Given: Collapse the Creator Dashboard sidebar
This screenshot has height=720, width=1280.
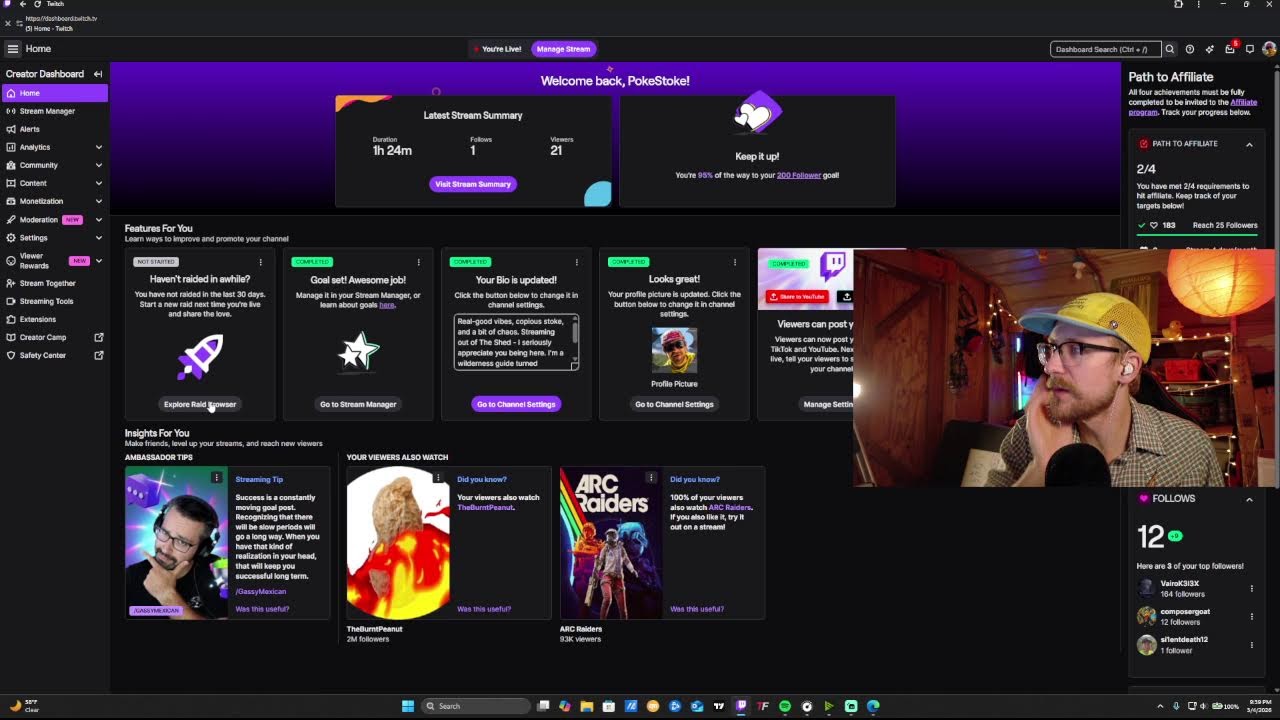Looking at the screenshot, I should pos(98,74).
